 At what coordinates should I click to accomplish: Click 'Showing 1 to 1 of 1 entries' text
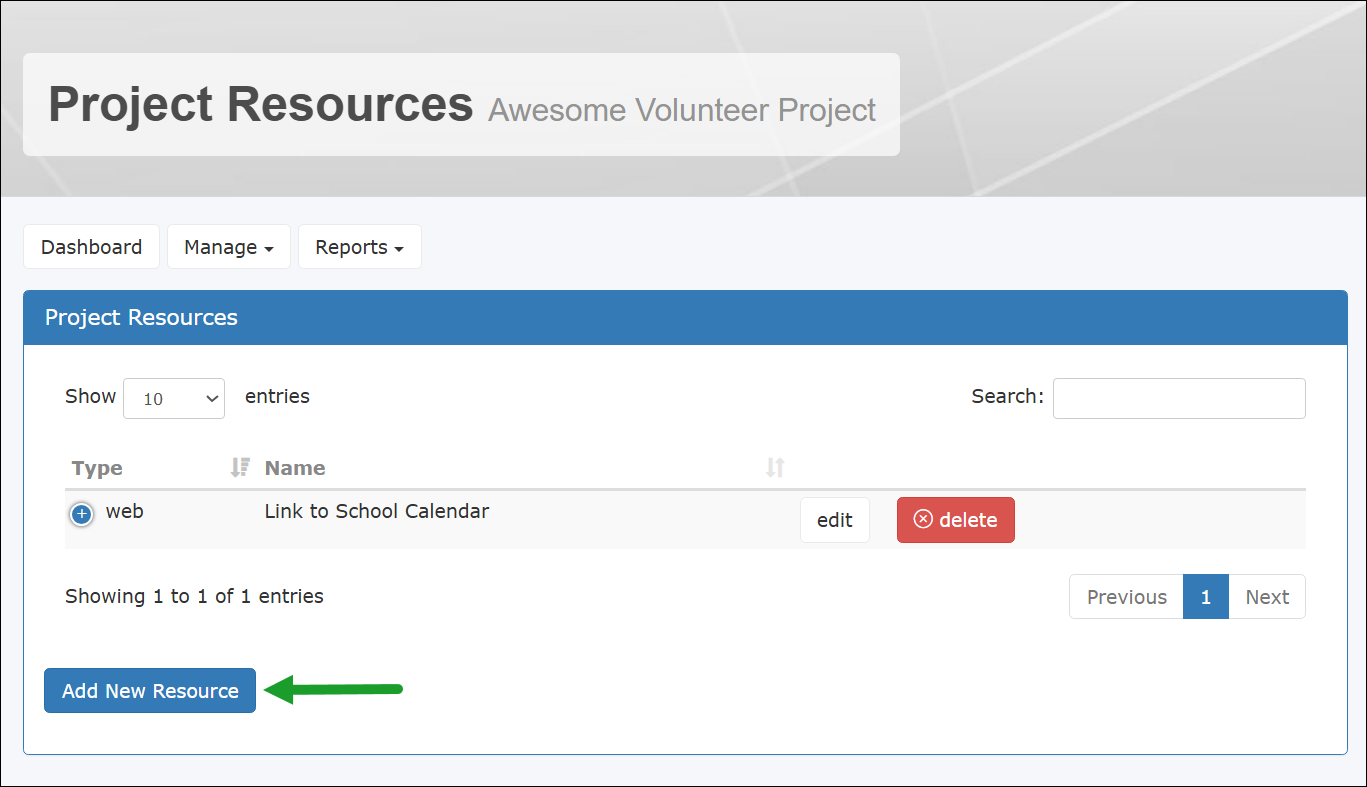pyautogui.click(x=194, y=596)
